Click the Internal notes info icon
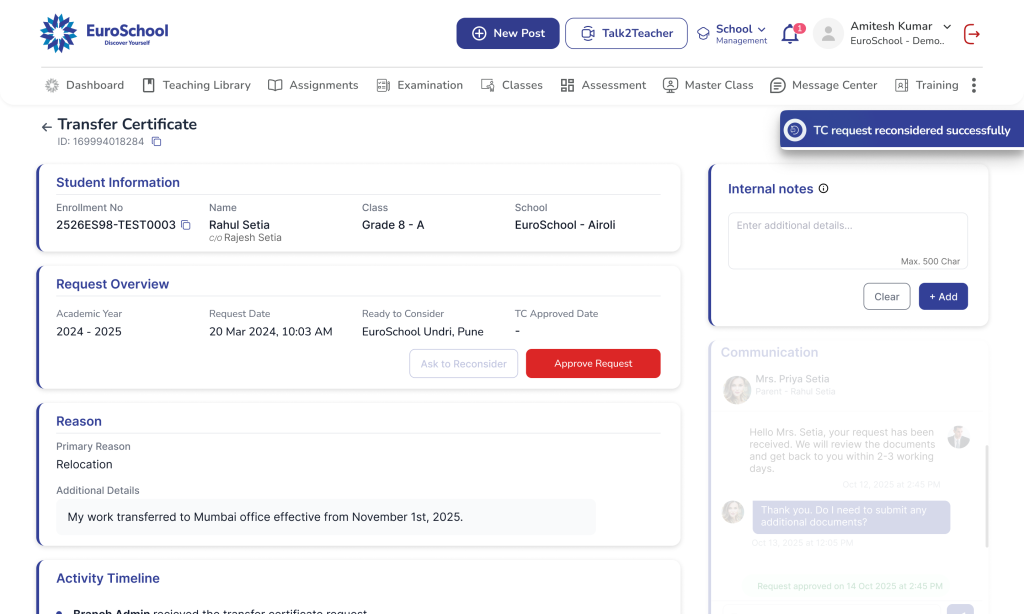 [x=824, y=189]
